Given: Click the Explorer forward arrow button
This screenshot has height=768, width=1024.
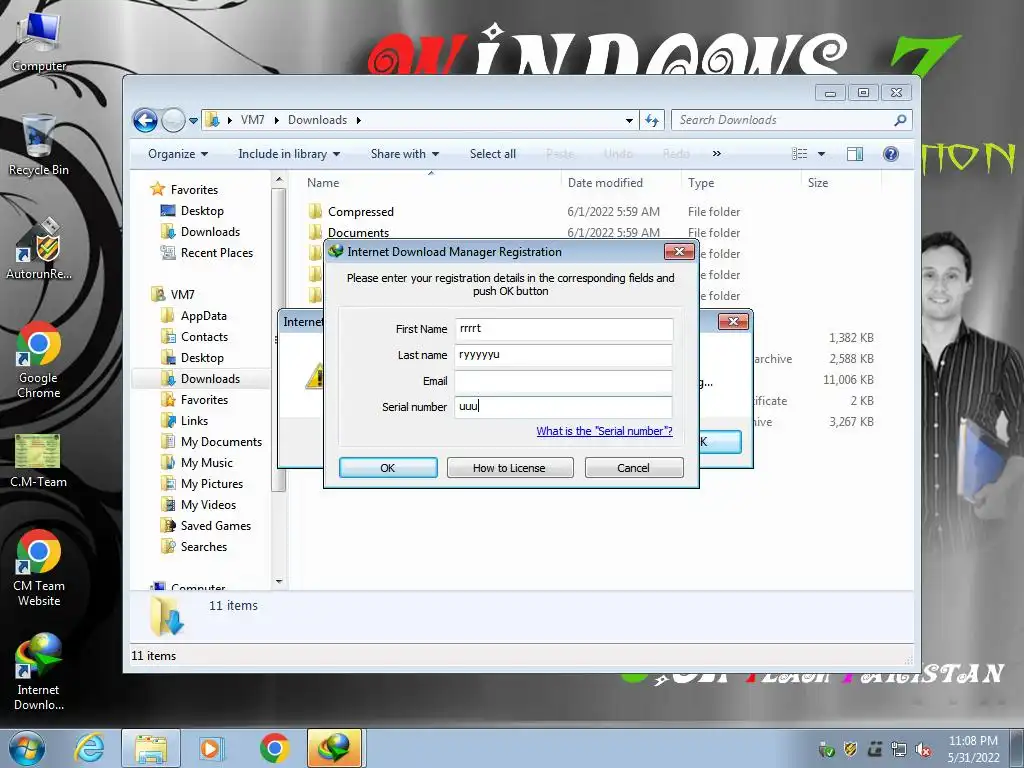Looking at the screenshot, I should (173, 120).
